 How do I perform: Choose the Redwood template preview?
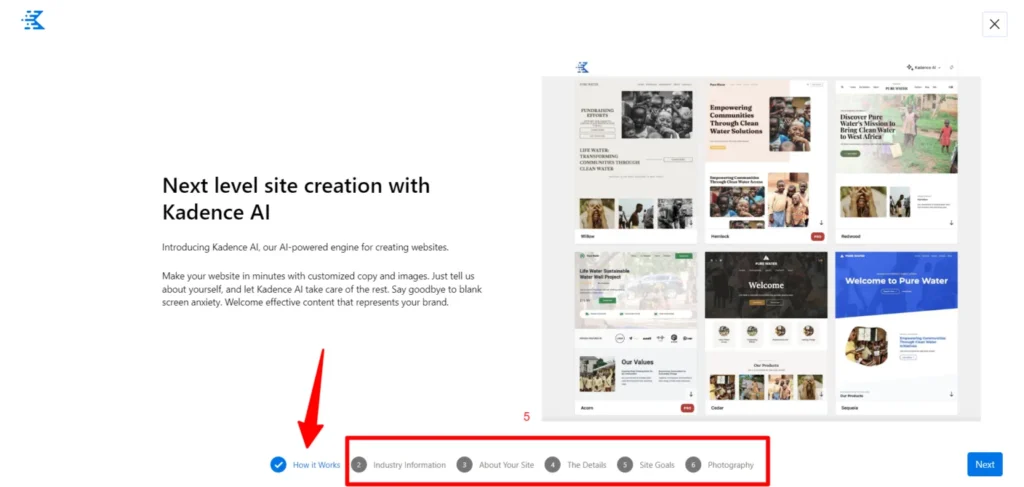point(897,162)
